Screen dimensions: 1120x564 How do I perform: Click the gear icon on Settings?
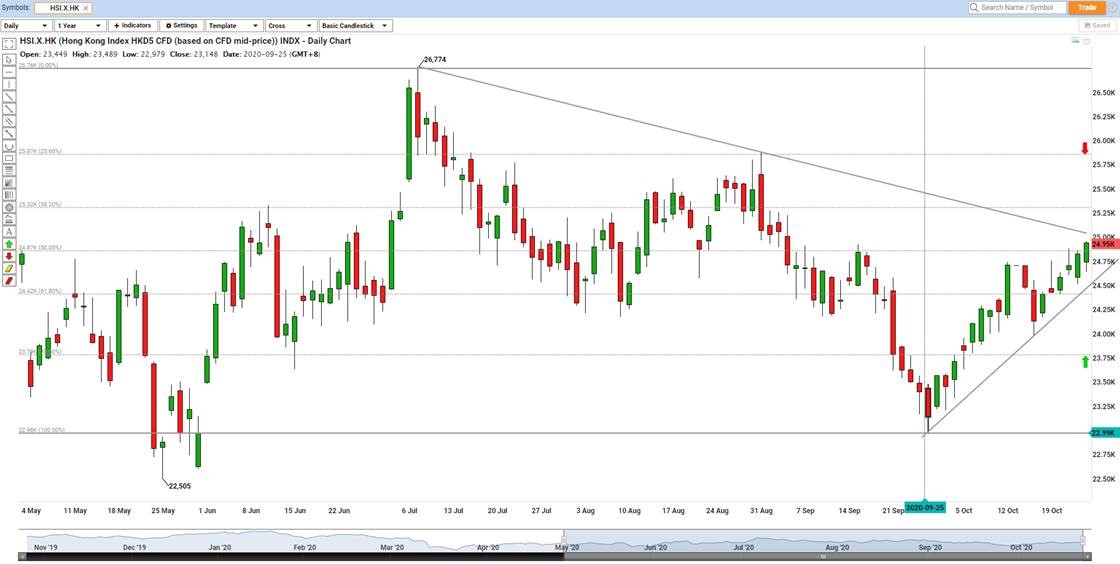[168, 25]
